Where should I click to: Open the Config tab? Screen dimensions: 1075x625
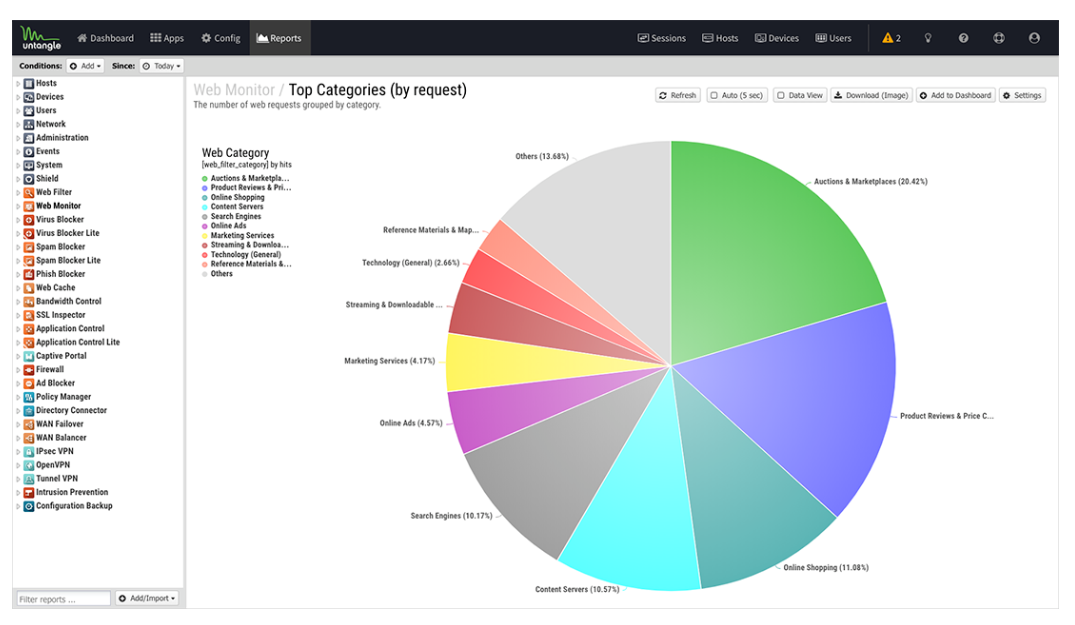(x=220, y=38)
